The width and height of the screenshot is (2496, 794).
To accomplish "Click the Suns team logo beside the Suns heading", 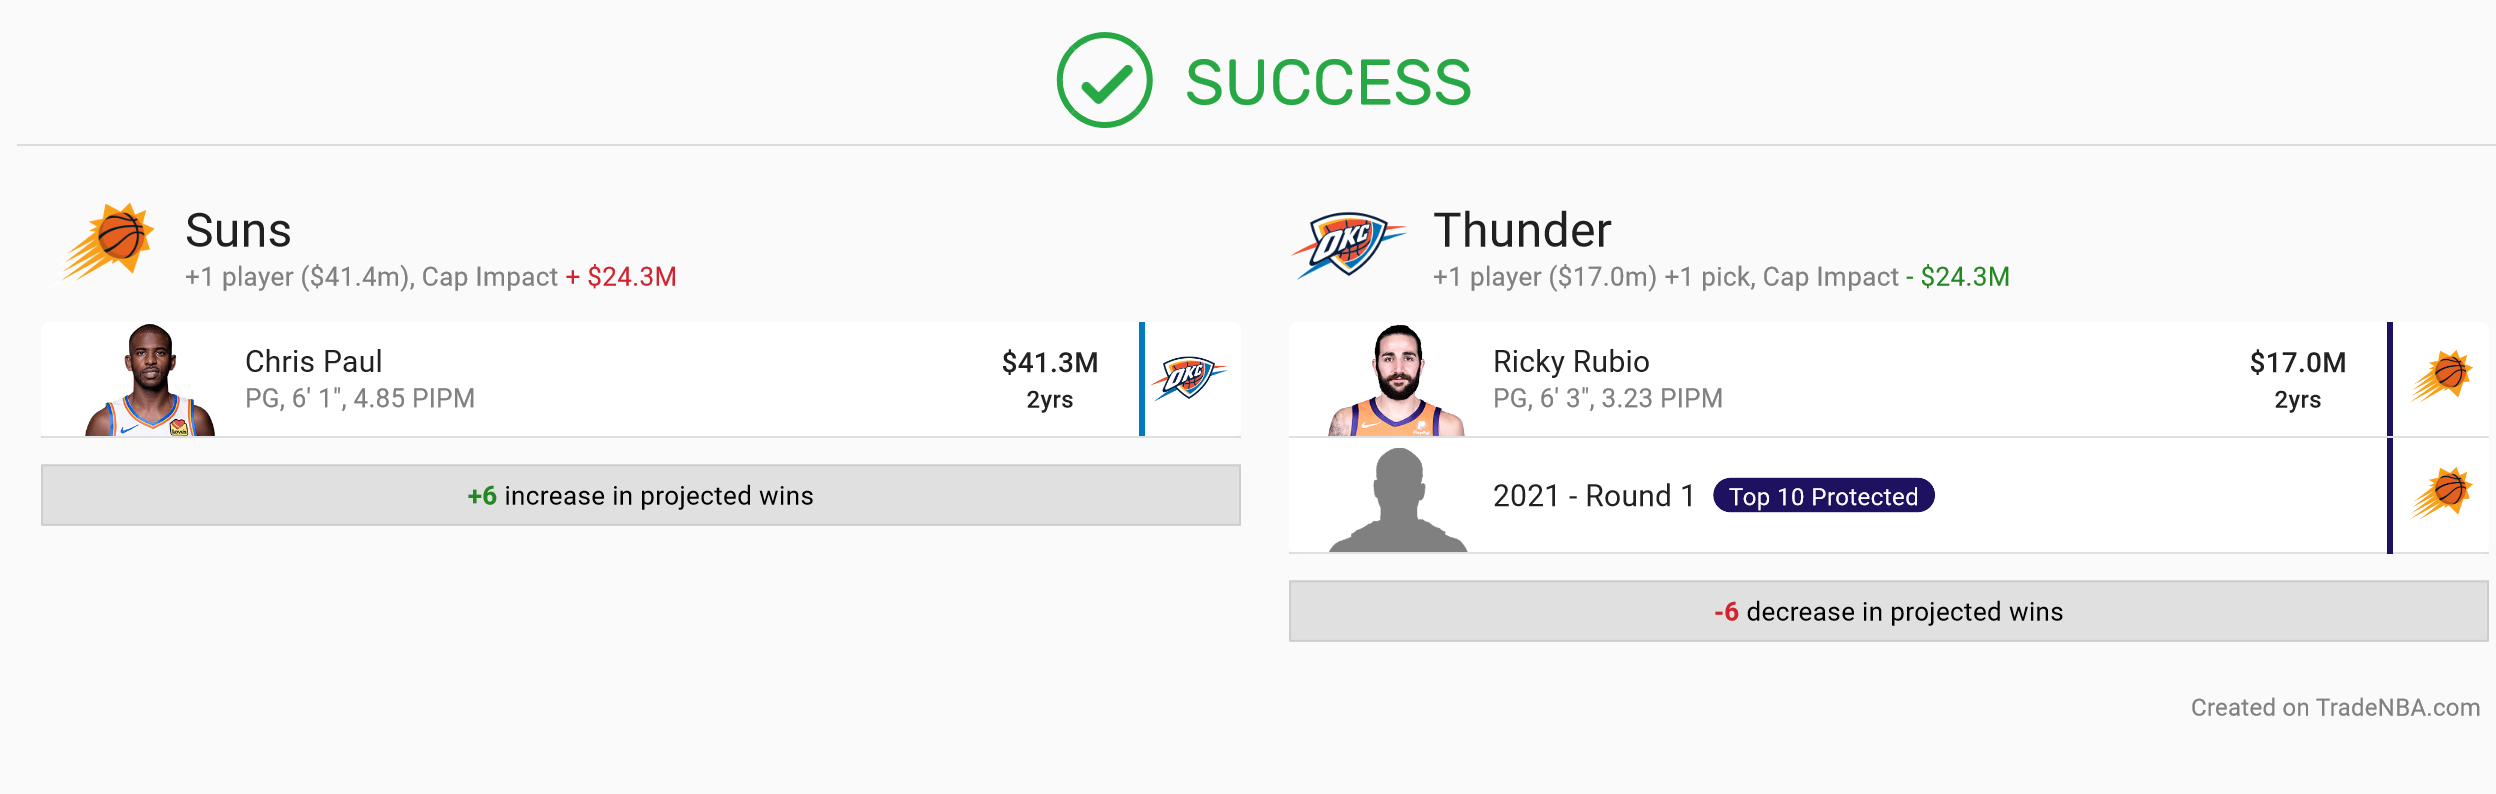I will [x=108, y=242].
